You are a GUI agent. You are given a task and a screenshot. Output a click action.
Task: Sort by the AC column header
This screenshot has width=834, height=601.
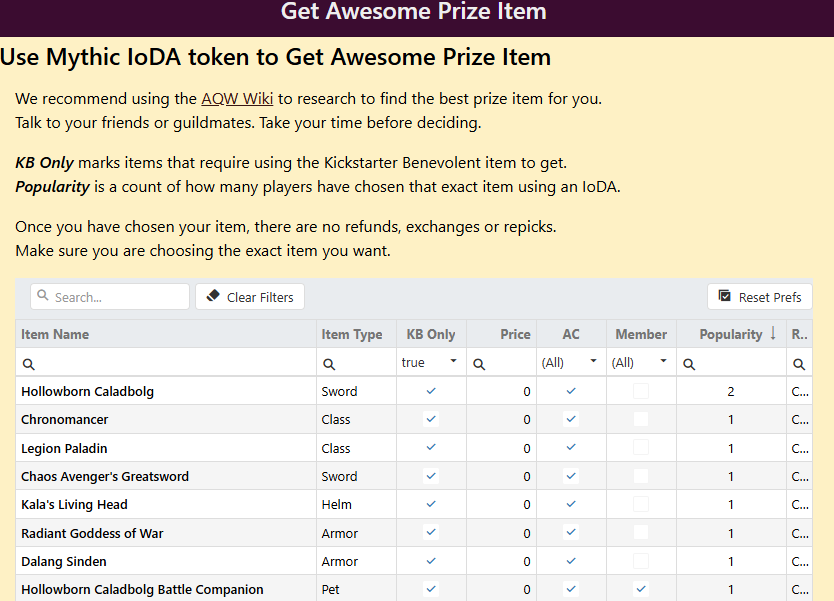point(571,334)
